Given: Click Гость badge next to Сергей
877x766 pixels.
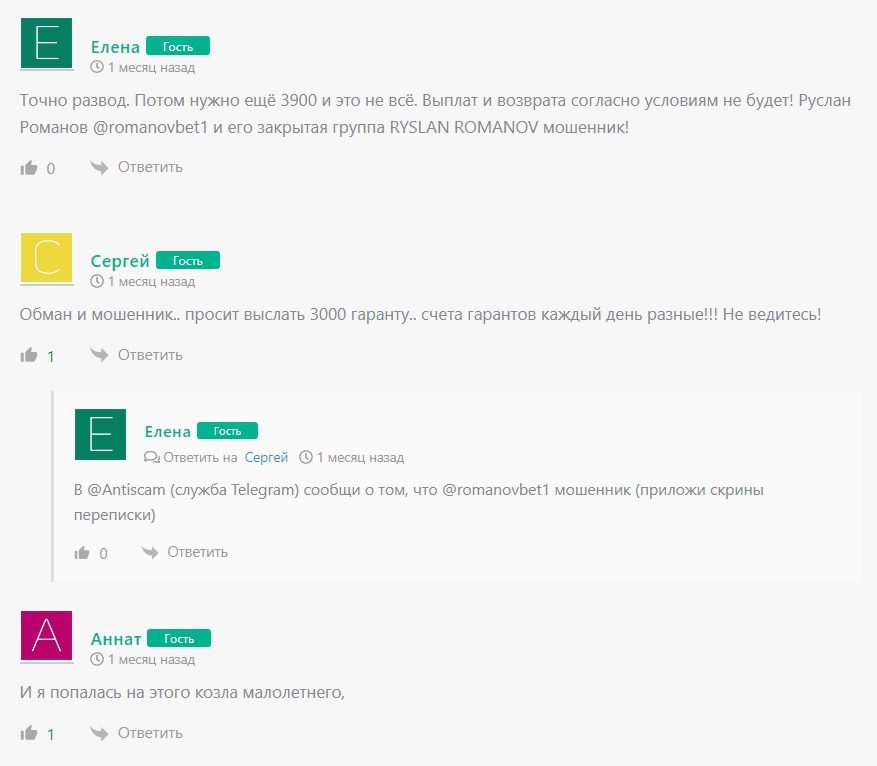Looking at the screenshot, I should (188, 261).
